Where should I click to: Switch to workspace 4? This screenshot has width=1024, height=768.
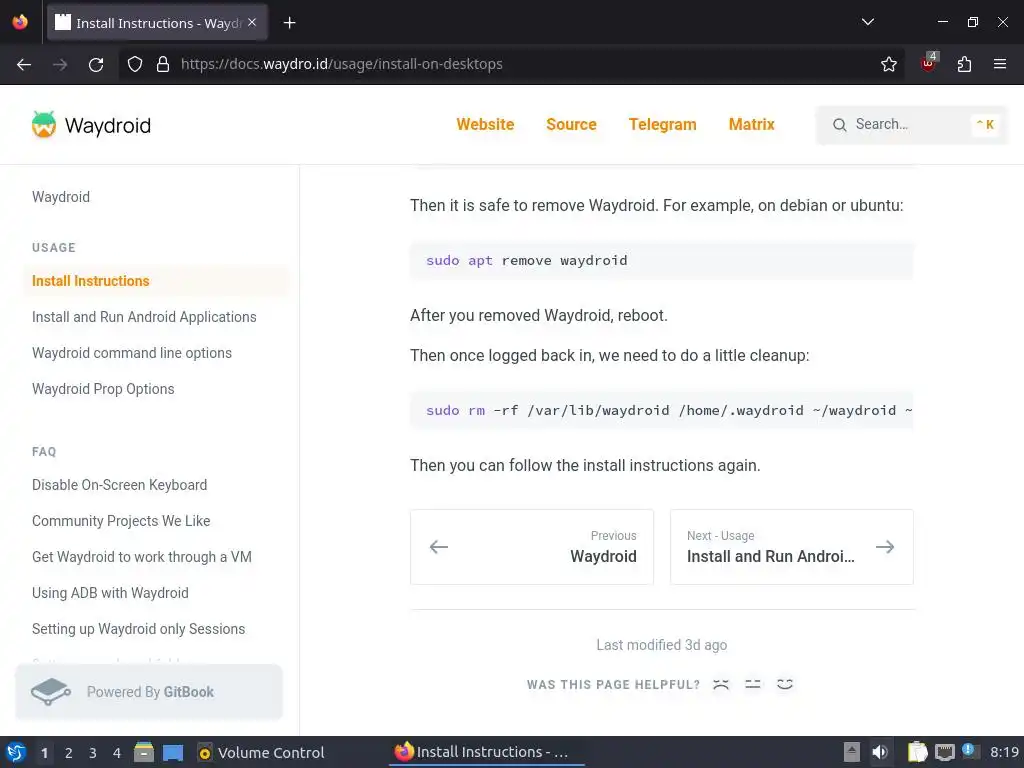[117, 753]
